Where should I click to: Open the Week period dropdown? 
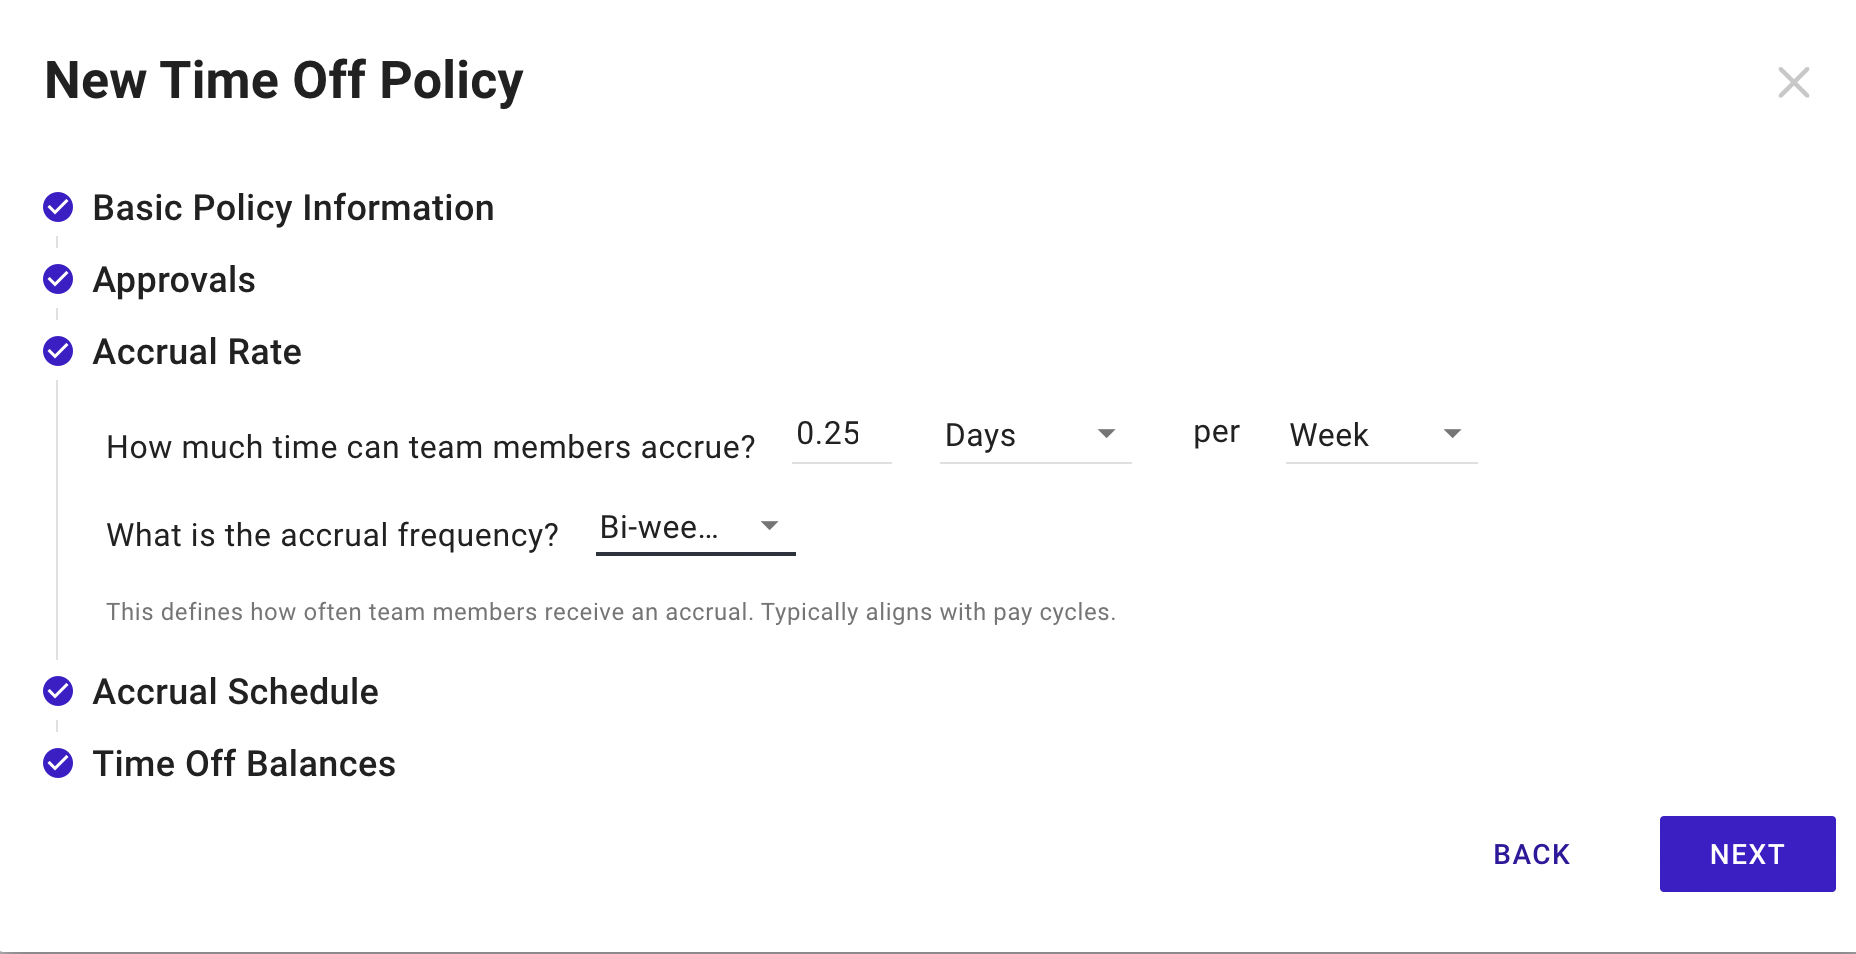1380,435
